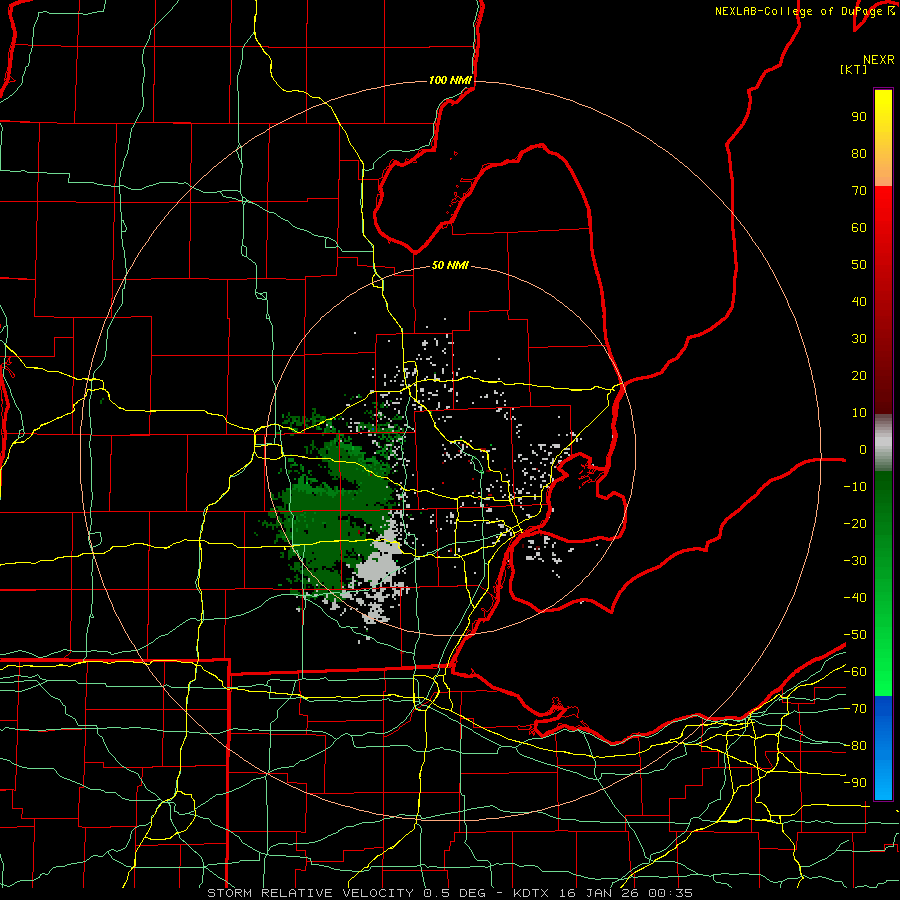Click the -30 scale value
The width and height of the screenshot is (900, 900).
855,561
